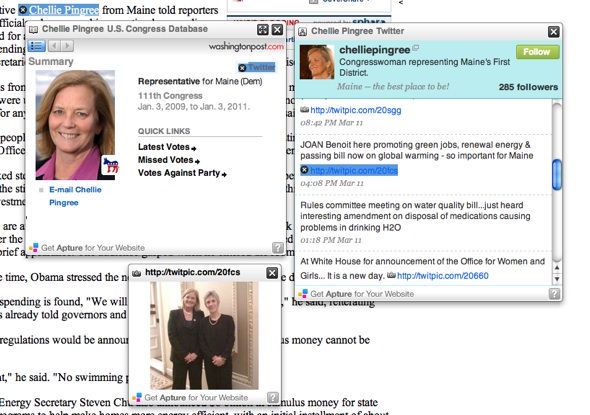Viewport: 590px width, 415px height.
Task: Go forward with the right arrow button
Action: [67, 46]
